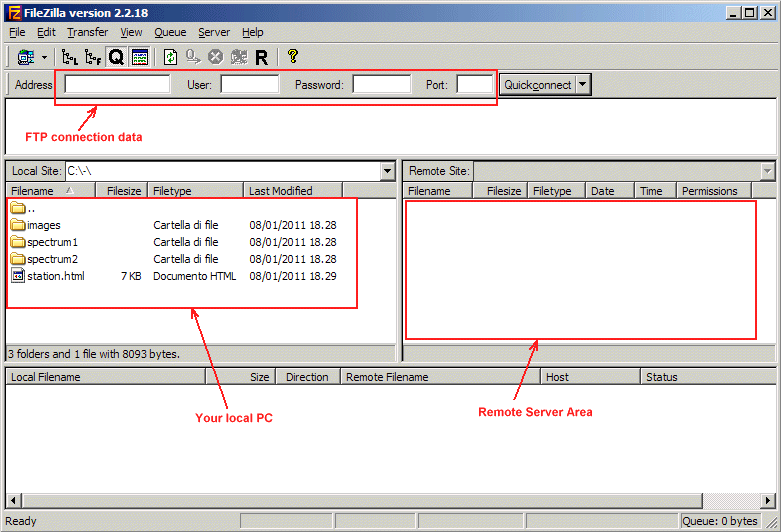Click the Refresh toolbar icon

pos(170,57)
